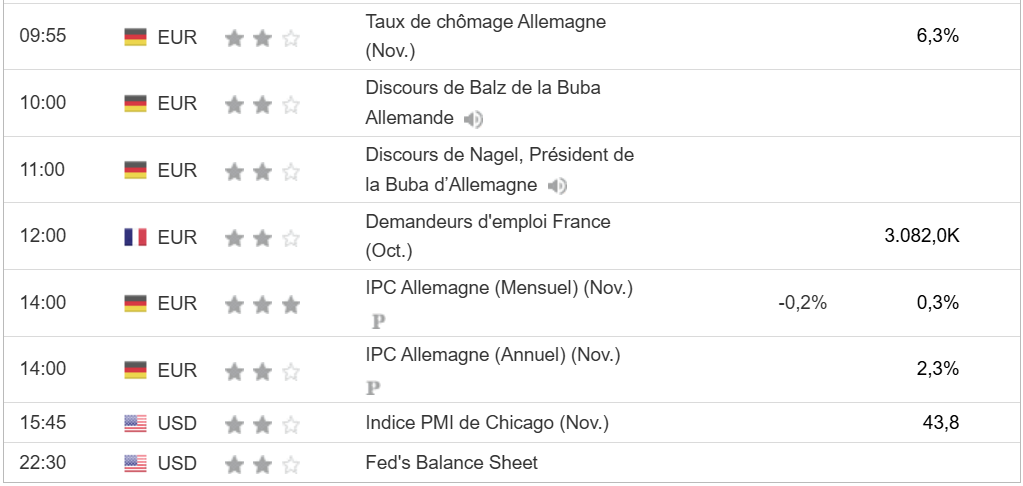The image size is (1023, 486).
Task: Click US flag in the 22:30 row
Action: click(135, 463)
